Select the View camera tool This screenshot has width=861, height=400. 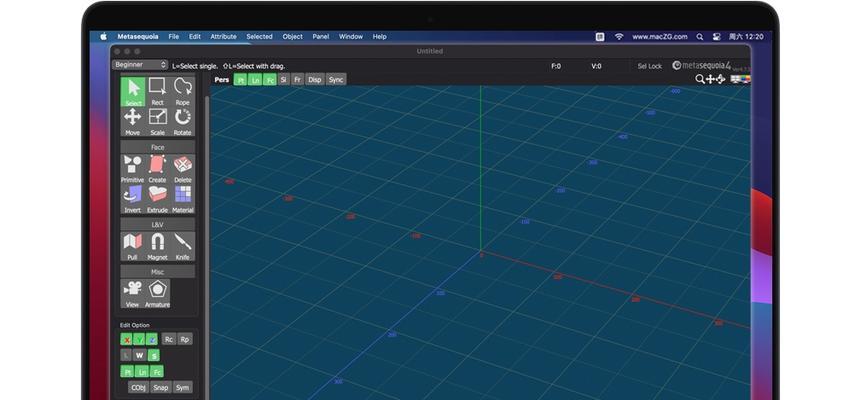pyautogui.click(x=133, y=293)
